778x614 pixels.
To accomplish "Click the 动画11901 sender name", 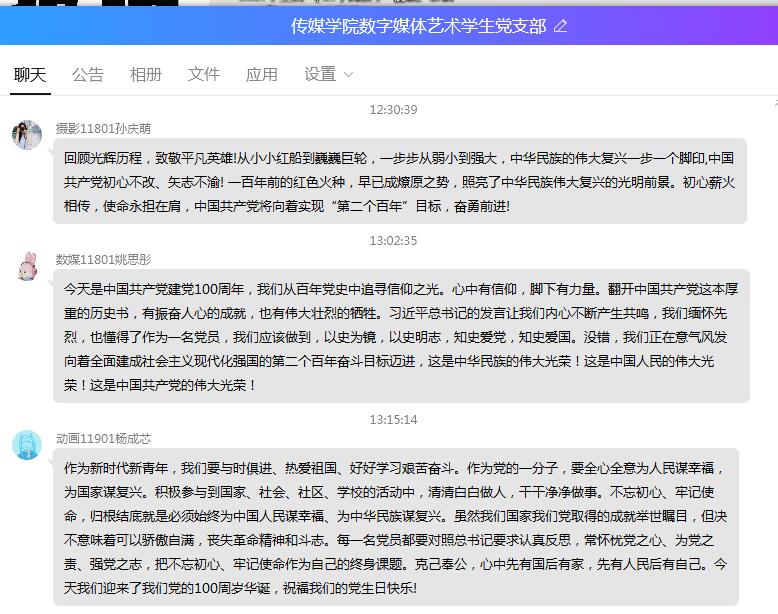I will coord(103,438).
